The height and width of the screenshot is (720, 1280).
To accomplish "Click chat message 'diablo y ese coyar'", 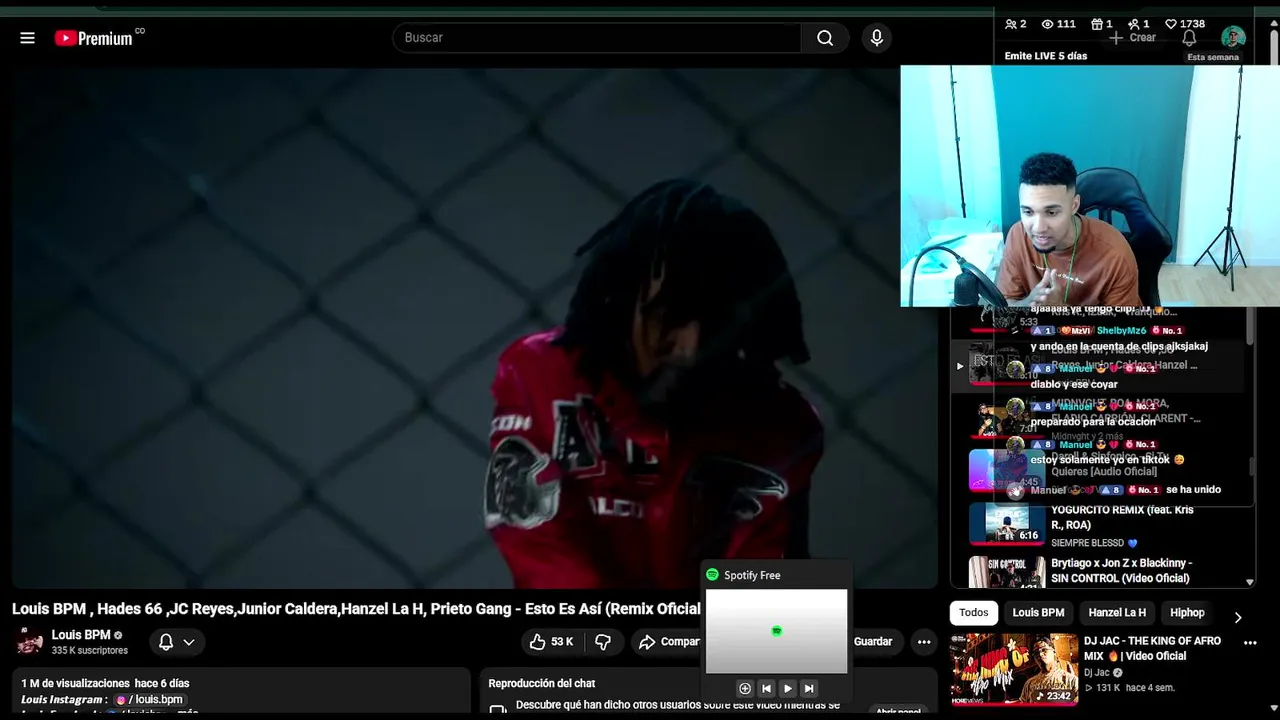I will click(1074, 385).
